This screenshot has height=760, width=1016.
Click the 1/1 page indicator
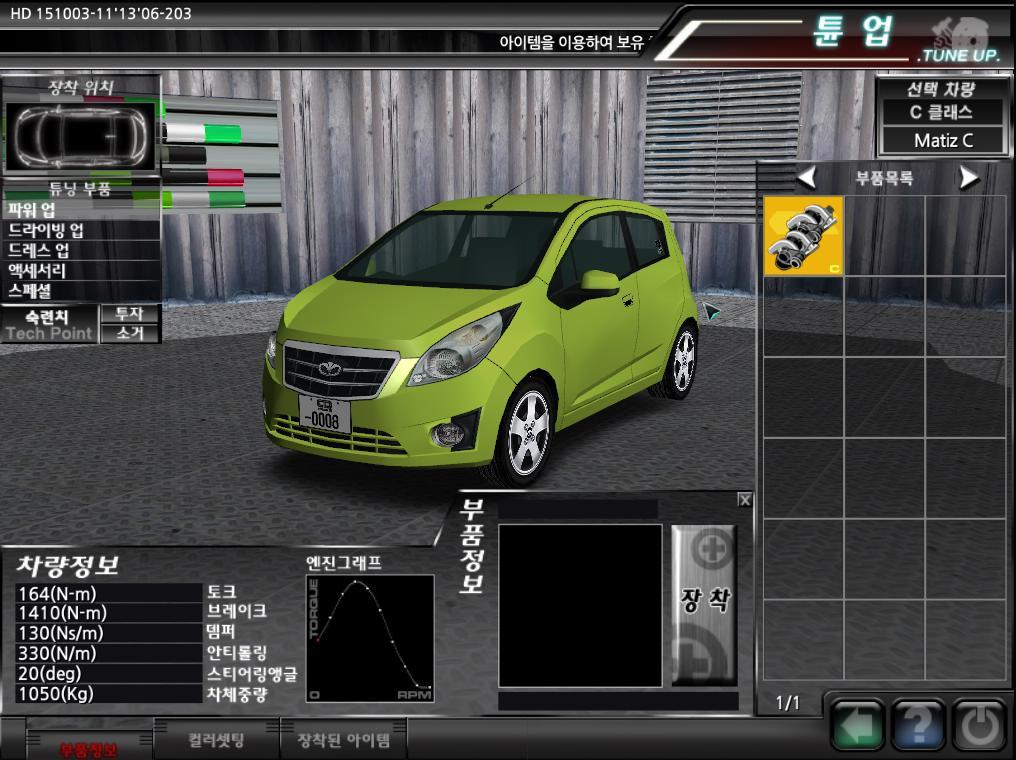[787, 703]
